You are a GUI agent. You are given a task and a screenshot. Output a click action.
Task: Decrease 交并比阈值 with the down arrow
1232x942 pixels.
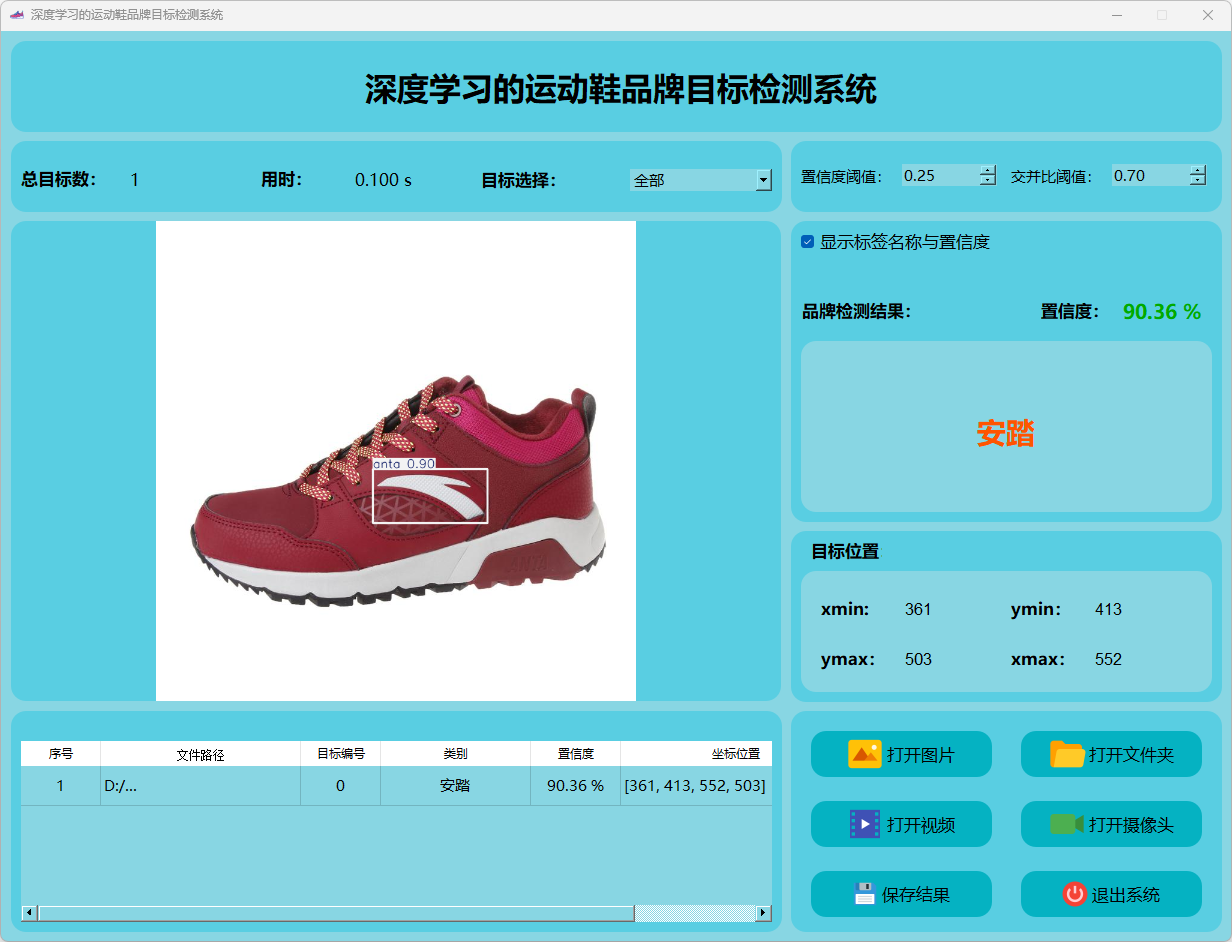point(1198,181)
